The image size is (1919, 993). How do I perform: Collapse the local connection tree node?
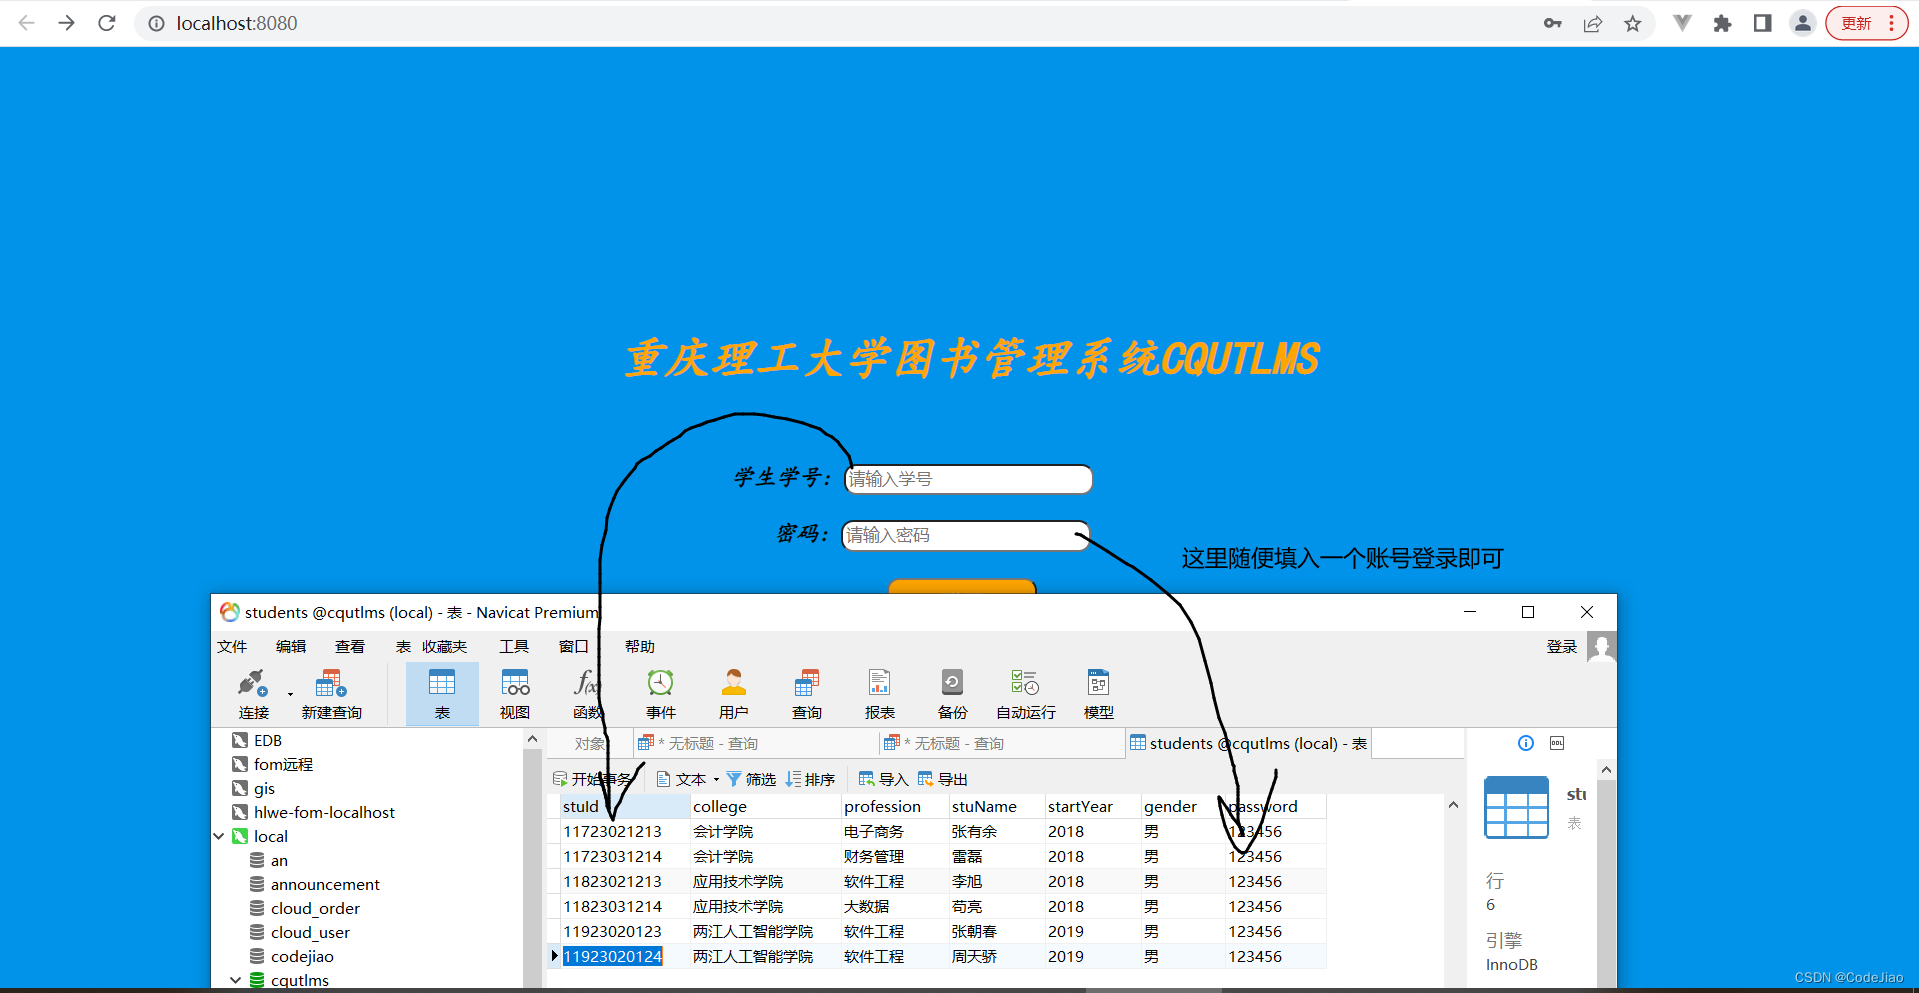click(x=218, y=836)
